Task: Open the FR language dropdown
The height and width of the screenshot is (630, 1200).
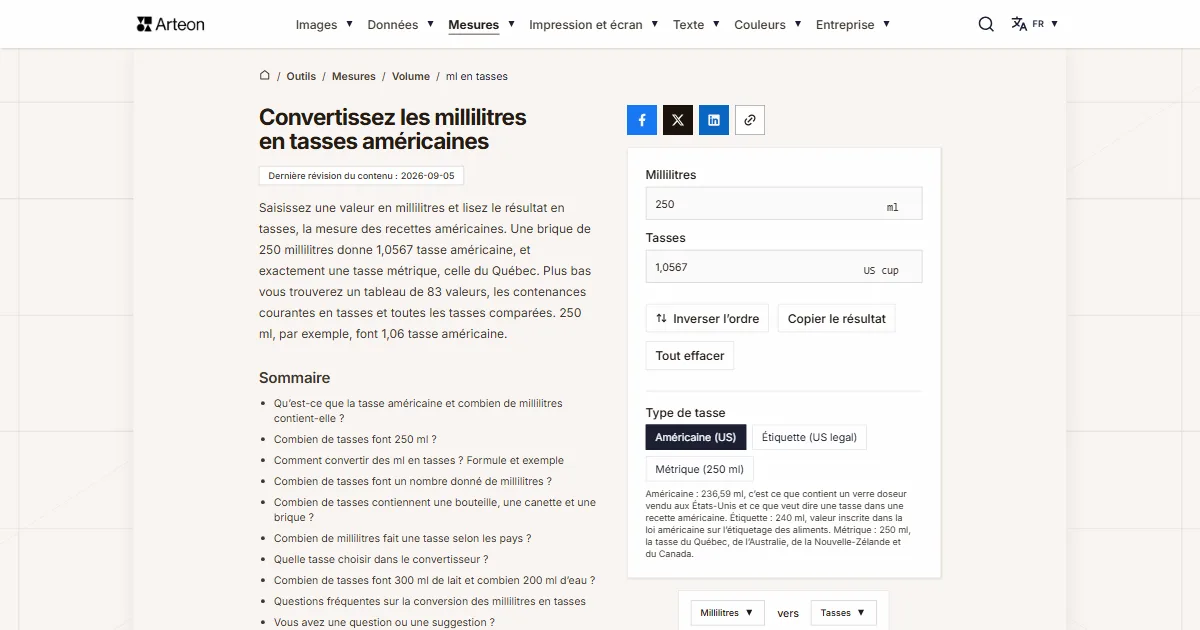Action: [x=1045, y=24]
